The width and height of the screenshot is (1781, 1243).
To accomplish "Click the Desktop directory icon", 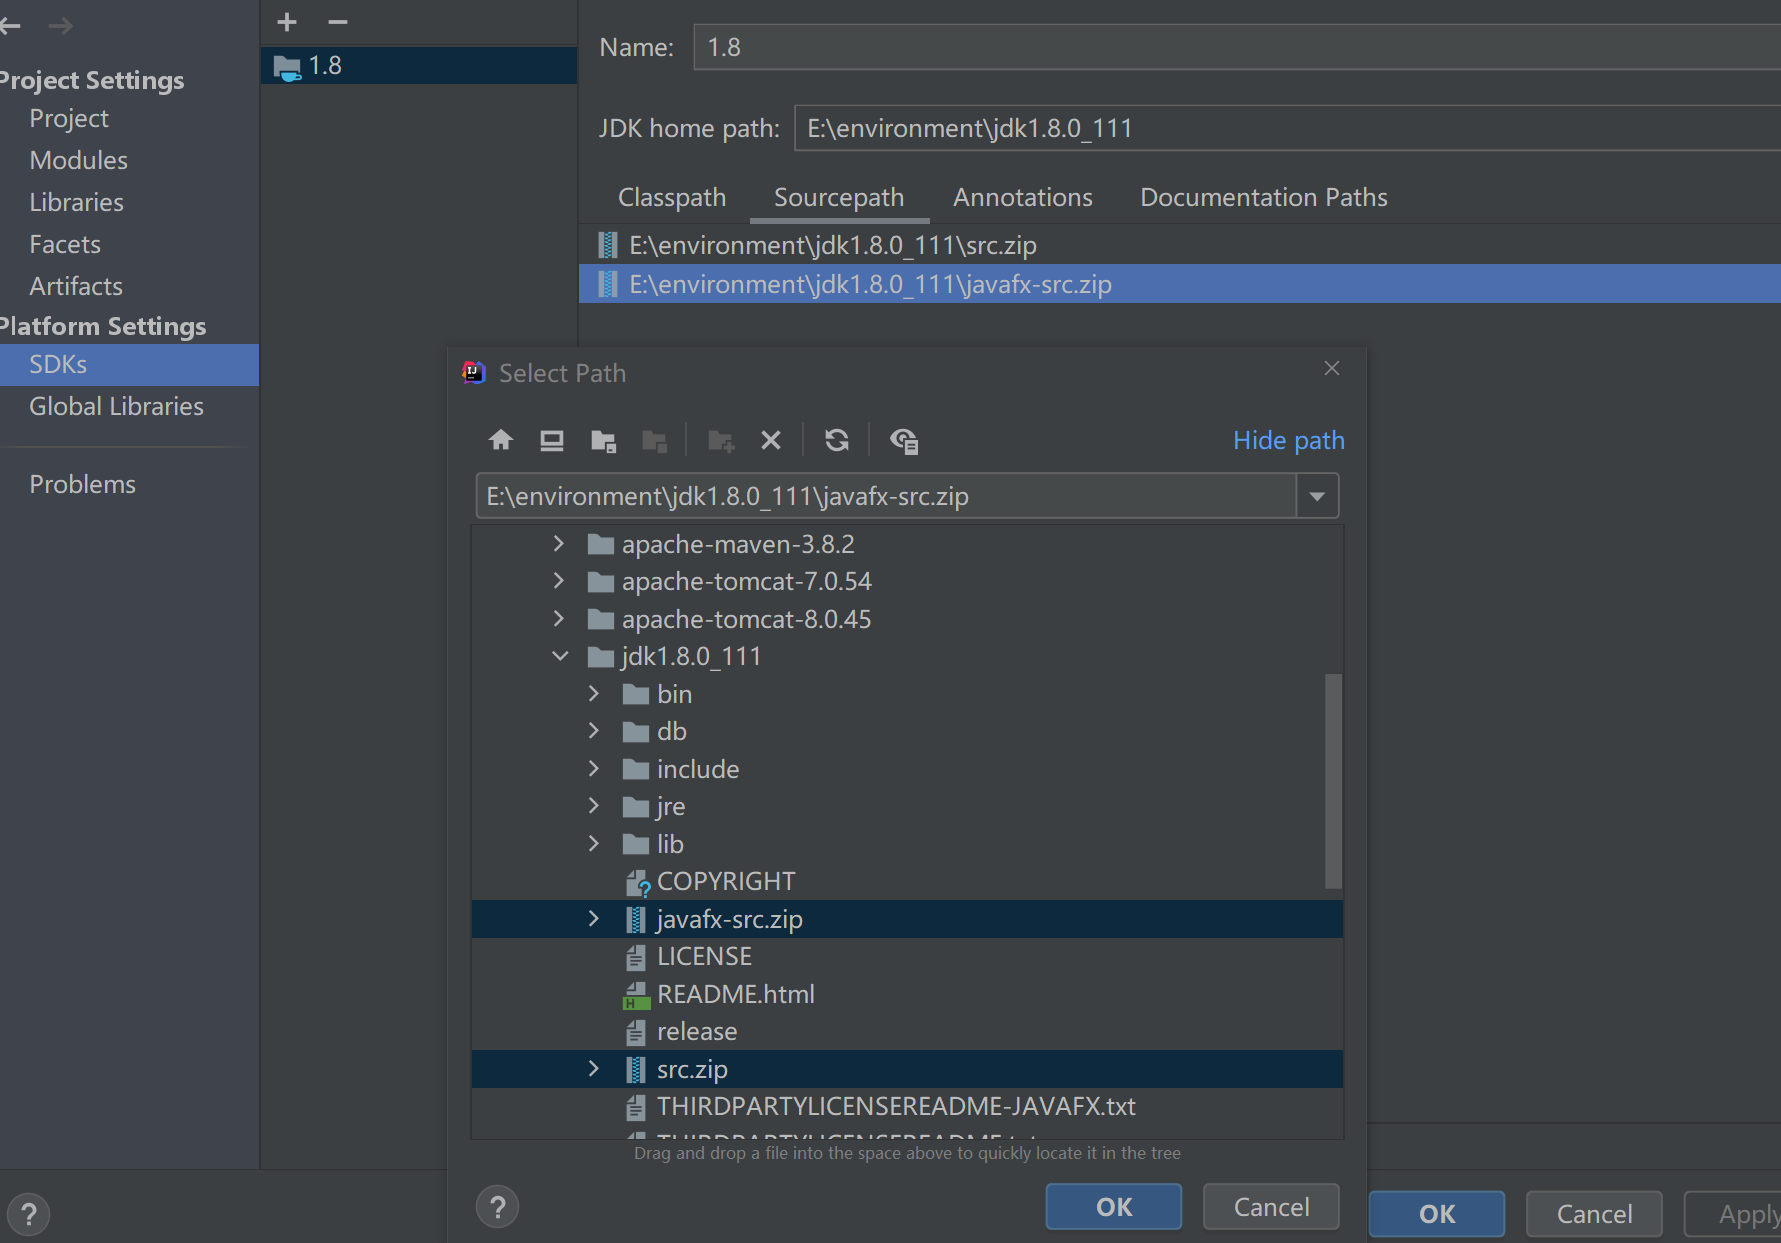I will [x=552, y=440].
